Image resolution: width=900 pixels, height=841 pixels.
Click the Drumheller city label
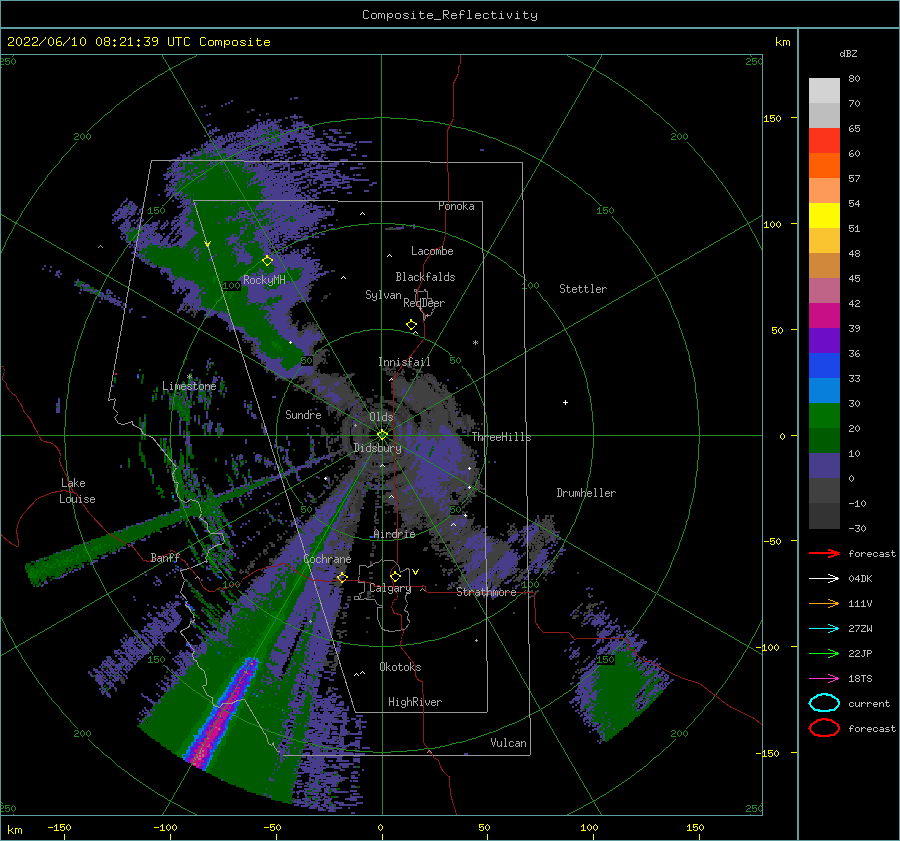click(586, 493)
